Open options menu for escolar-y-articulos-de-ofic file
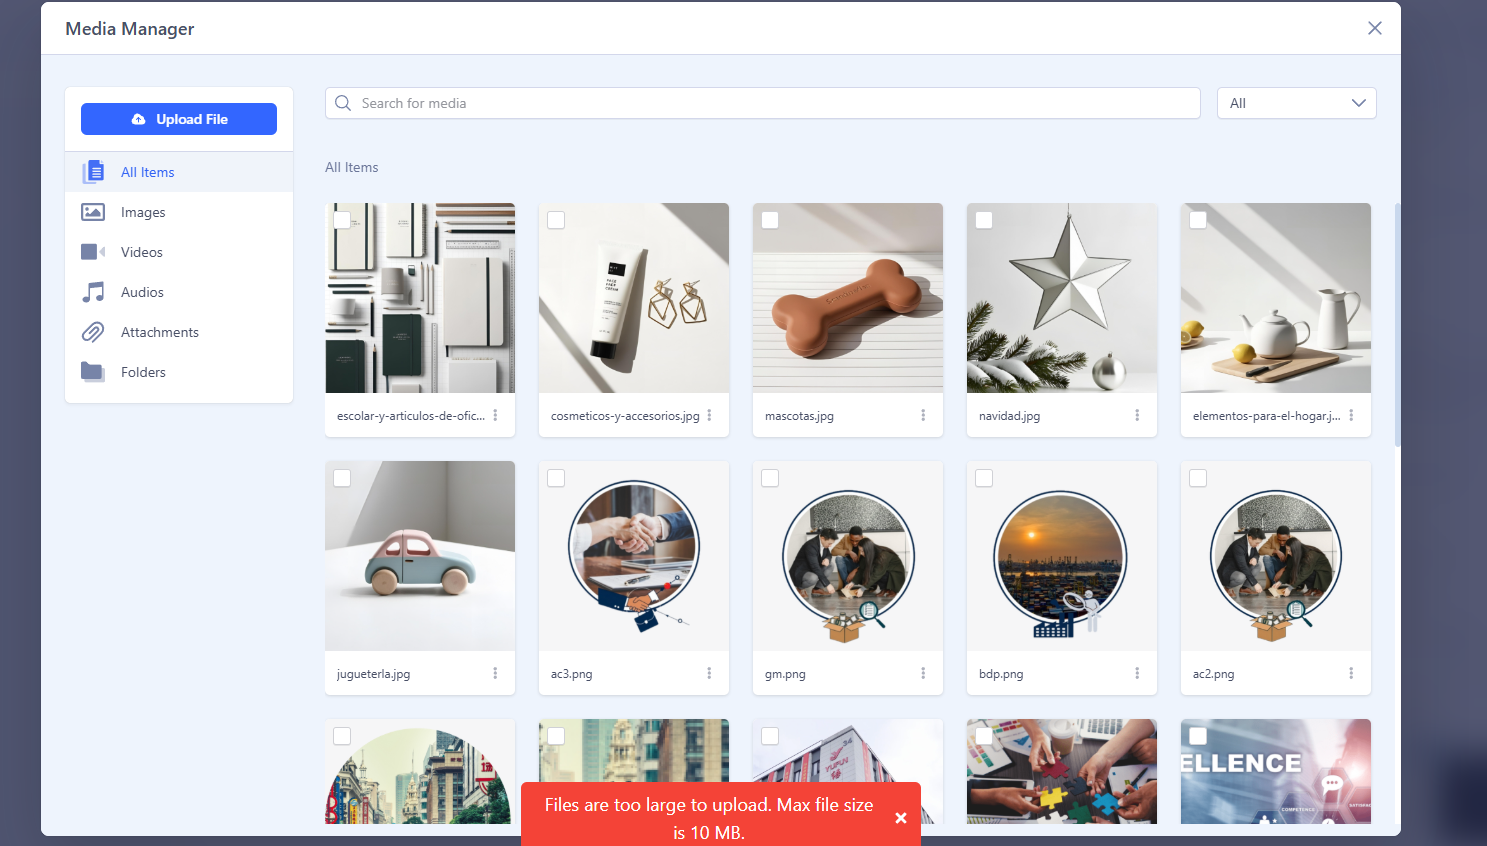The width and height of the screenshot is (1487, 846). (495, 415)
